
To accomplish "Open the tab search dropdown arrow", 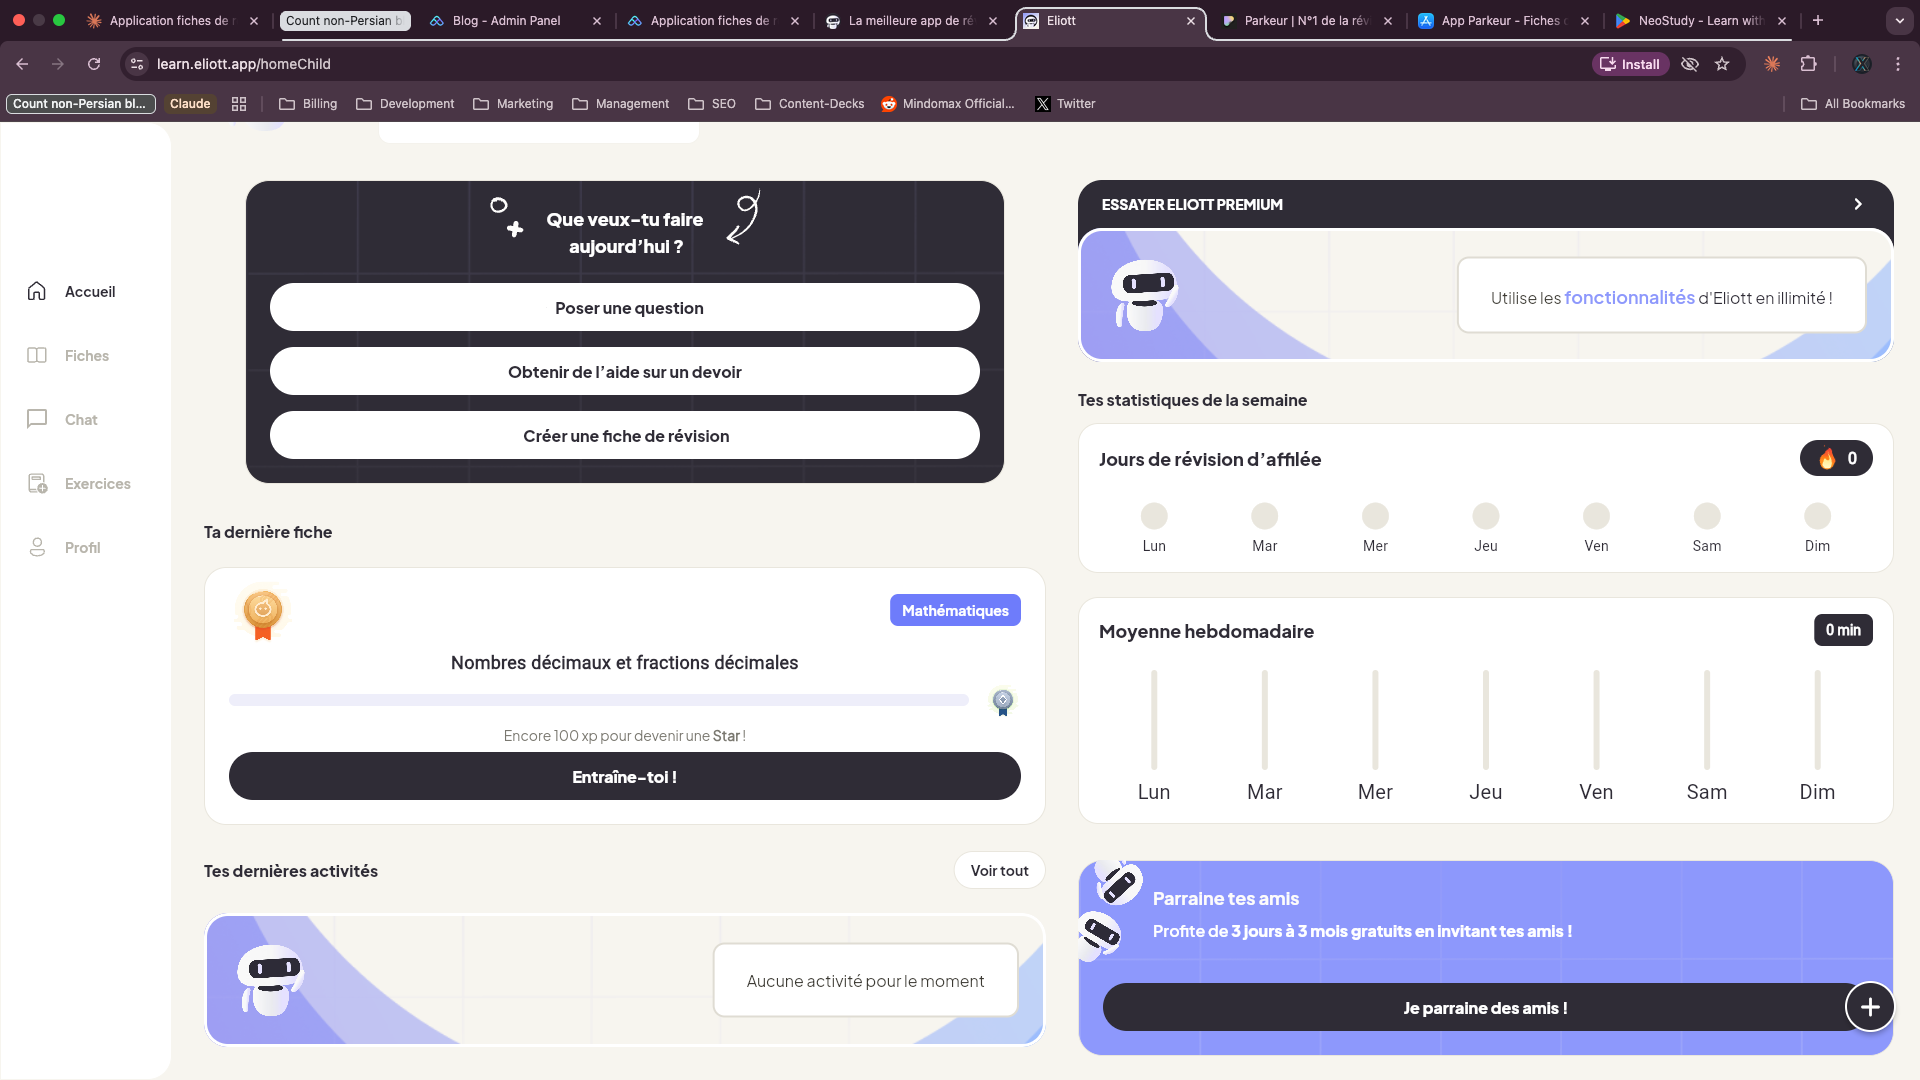I will coord(1899,20).
